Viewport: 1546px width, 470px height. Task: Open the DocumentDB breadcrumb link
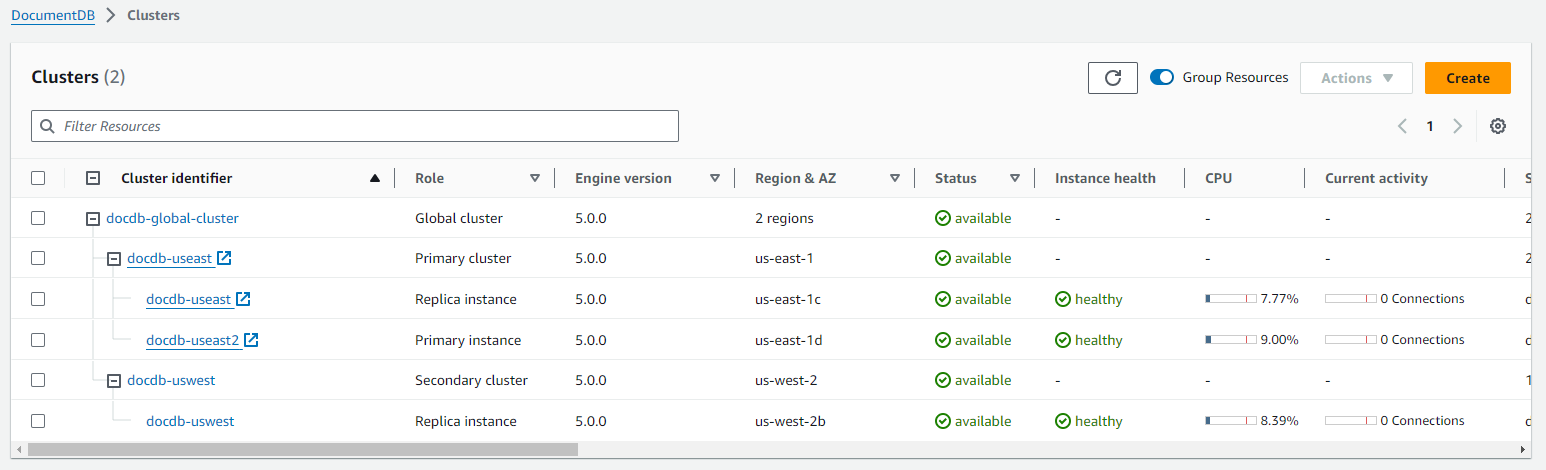point(53,16)
